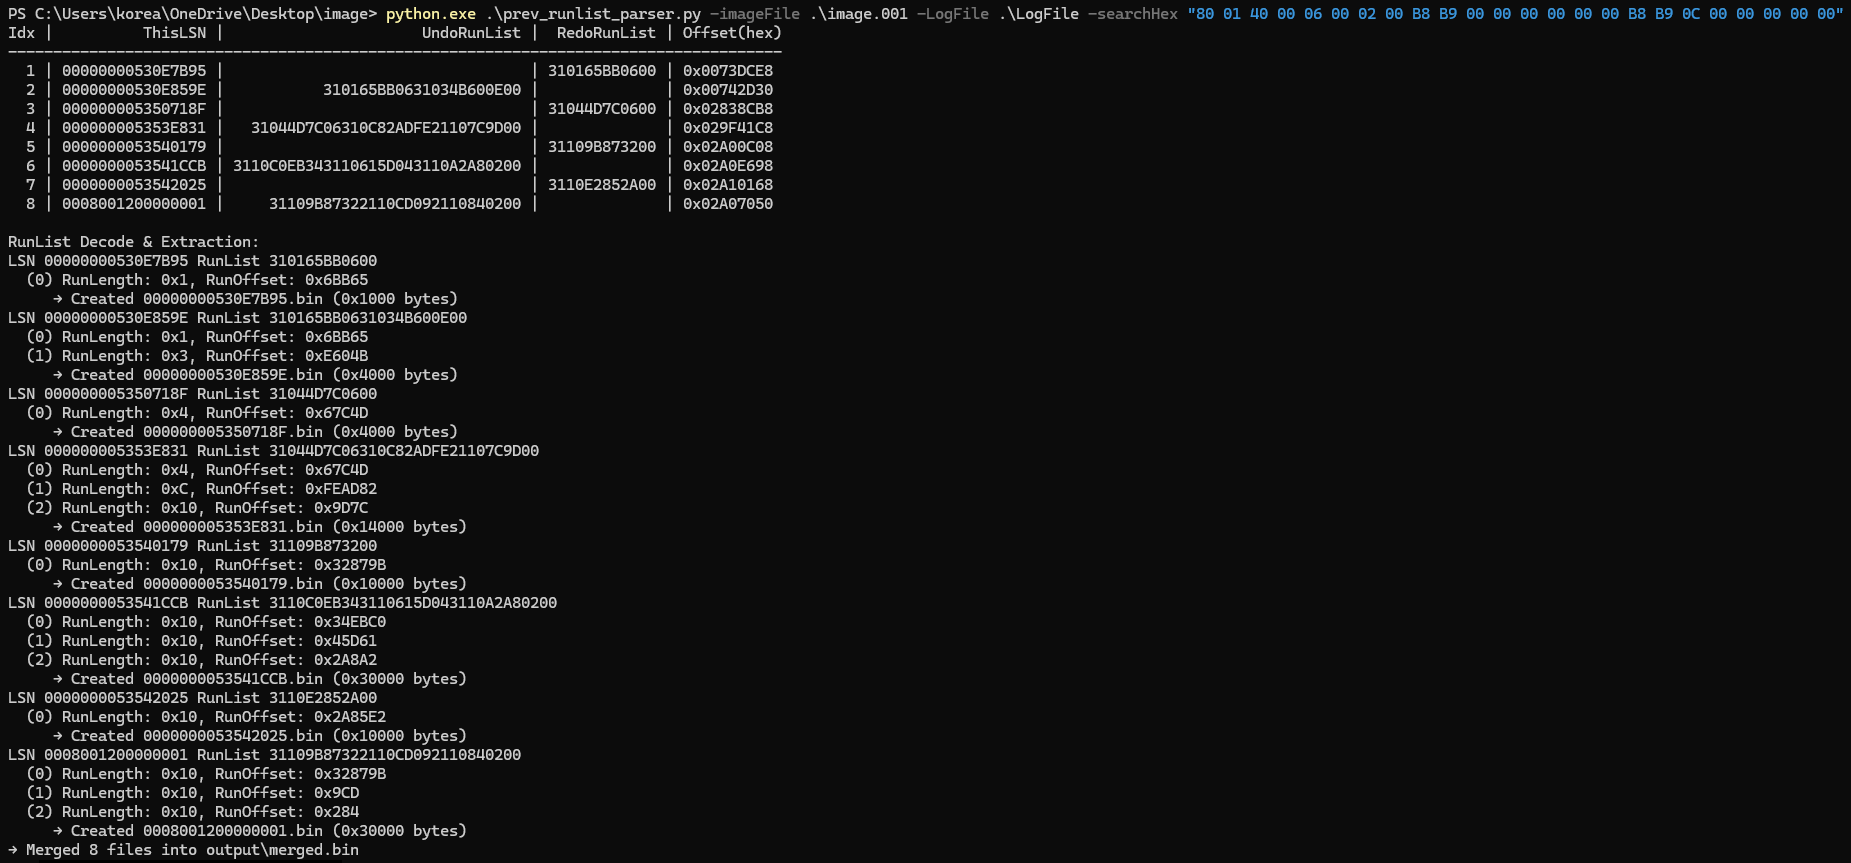
Task: Click the Created 000000005353E831.bin output line
Action: (260, 527)
